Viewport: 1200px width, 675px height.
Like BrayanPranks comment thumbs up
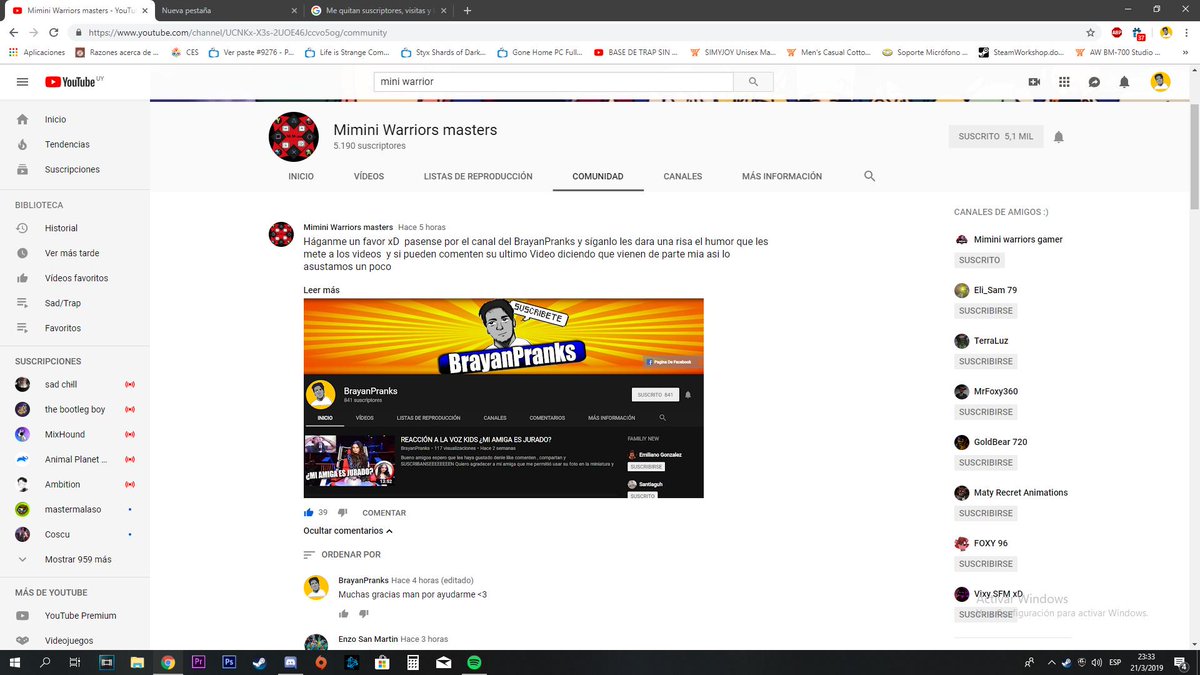[344, 613]
